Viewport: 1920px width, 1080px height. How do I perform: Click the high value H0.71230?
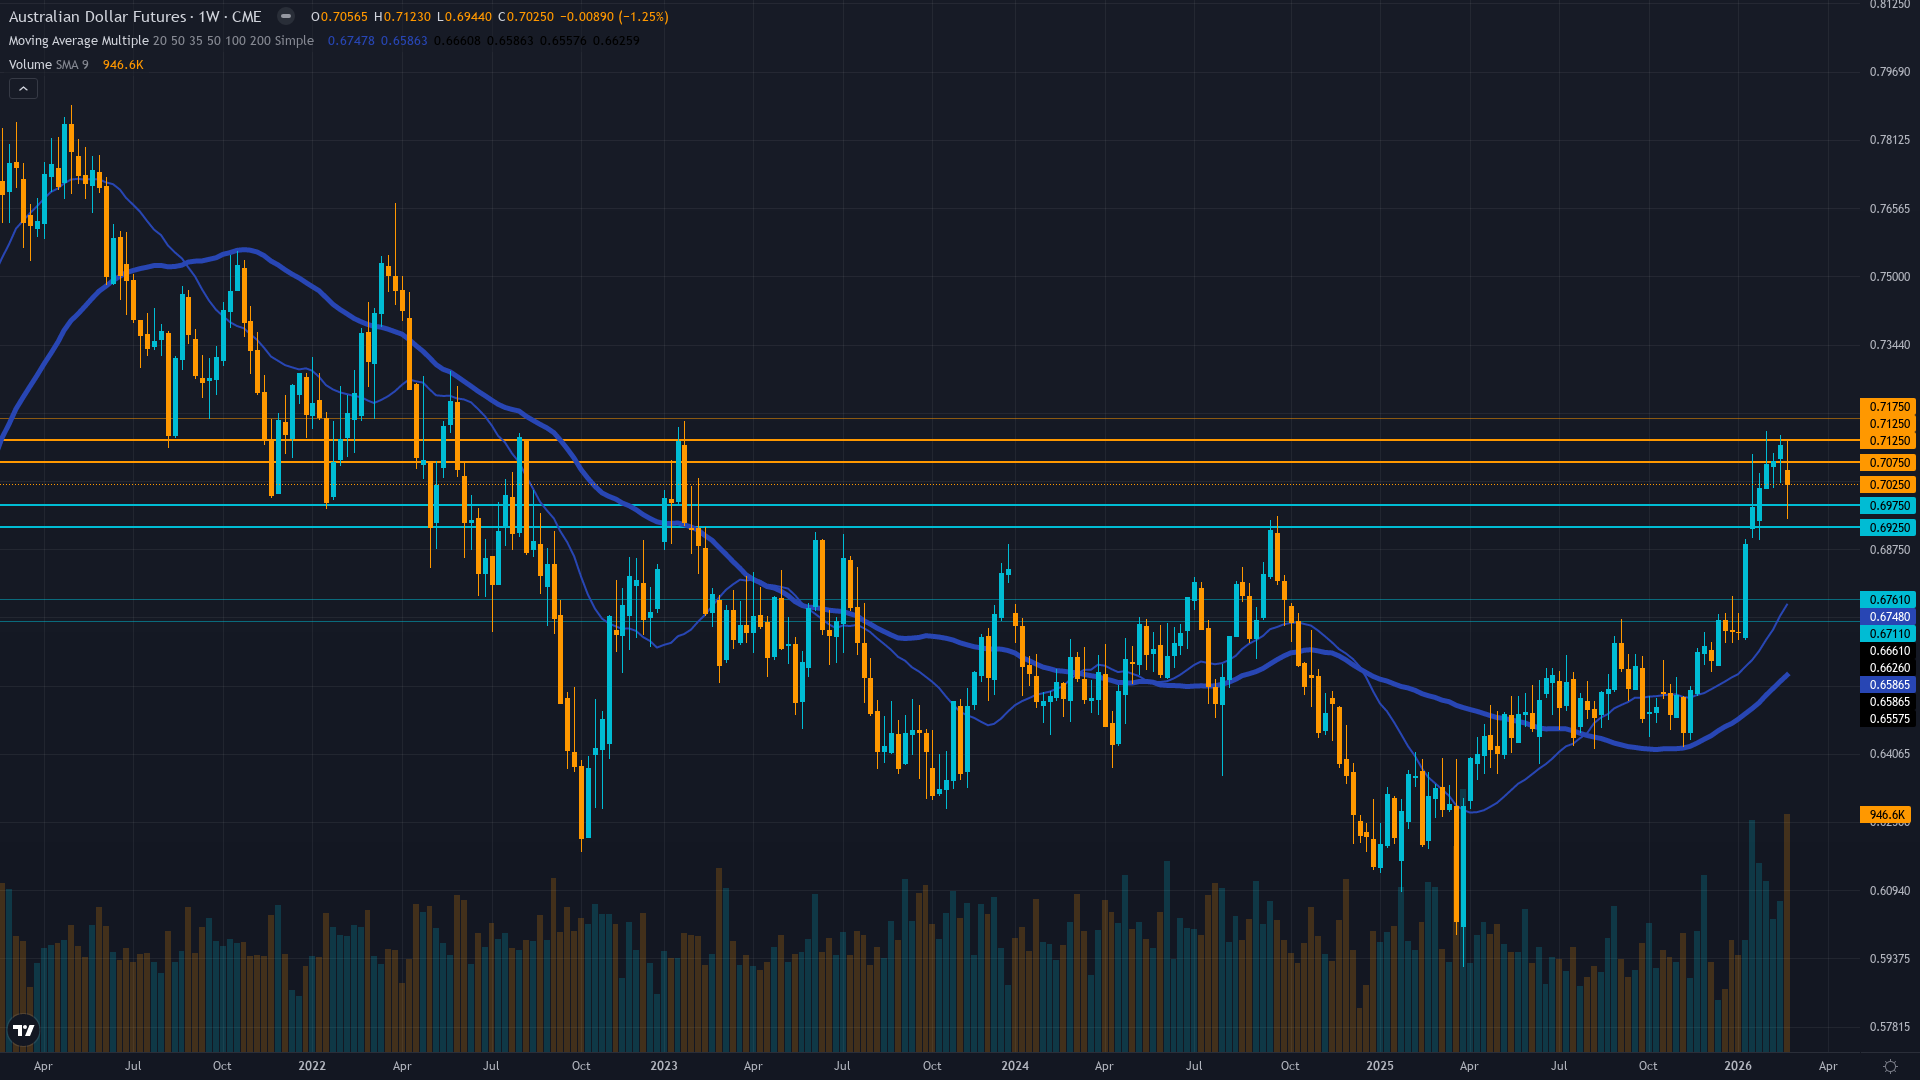click(402, 17)
